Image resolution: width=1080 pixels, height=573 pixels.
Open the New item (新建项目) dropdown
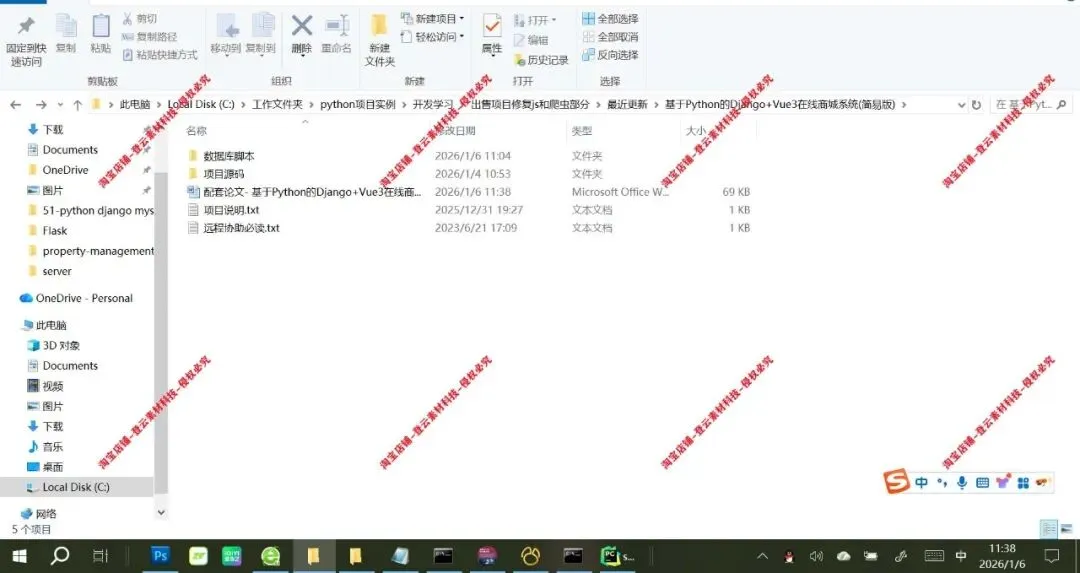click(x=433, y=19)
